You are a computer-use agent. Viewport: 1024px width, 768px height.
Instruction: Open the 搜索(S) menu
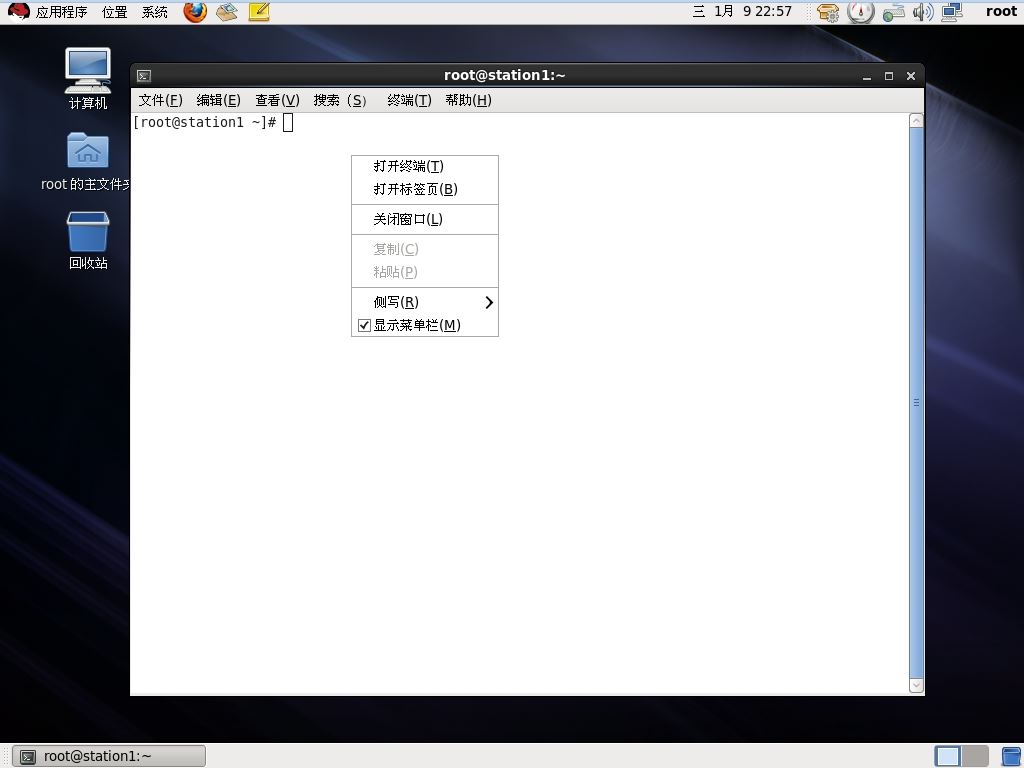[x=340, y=100]
